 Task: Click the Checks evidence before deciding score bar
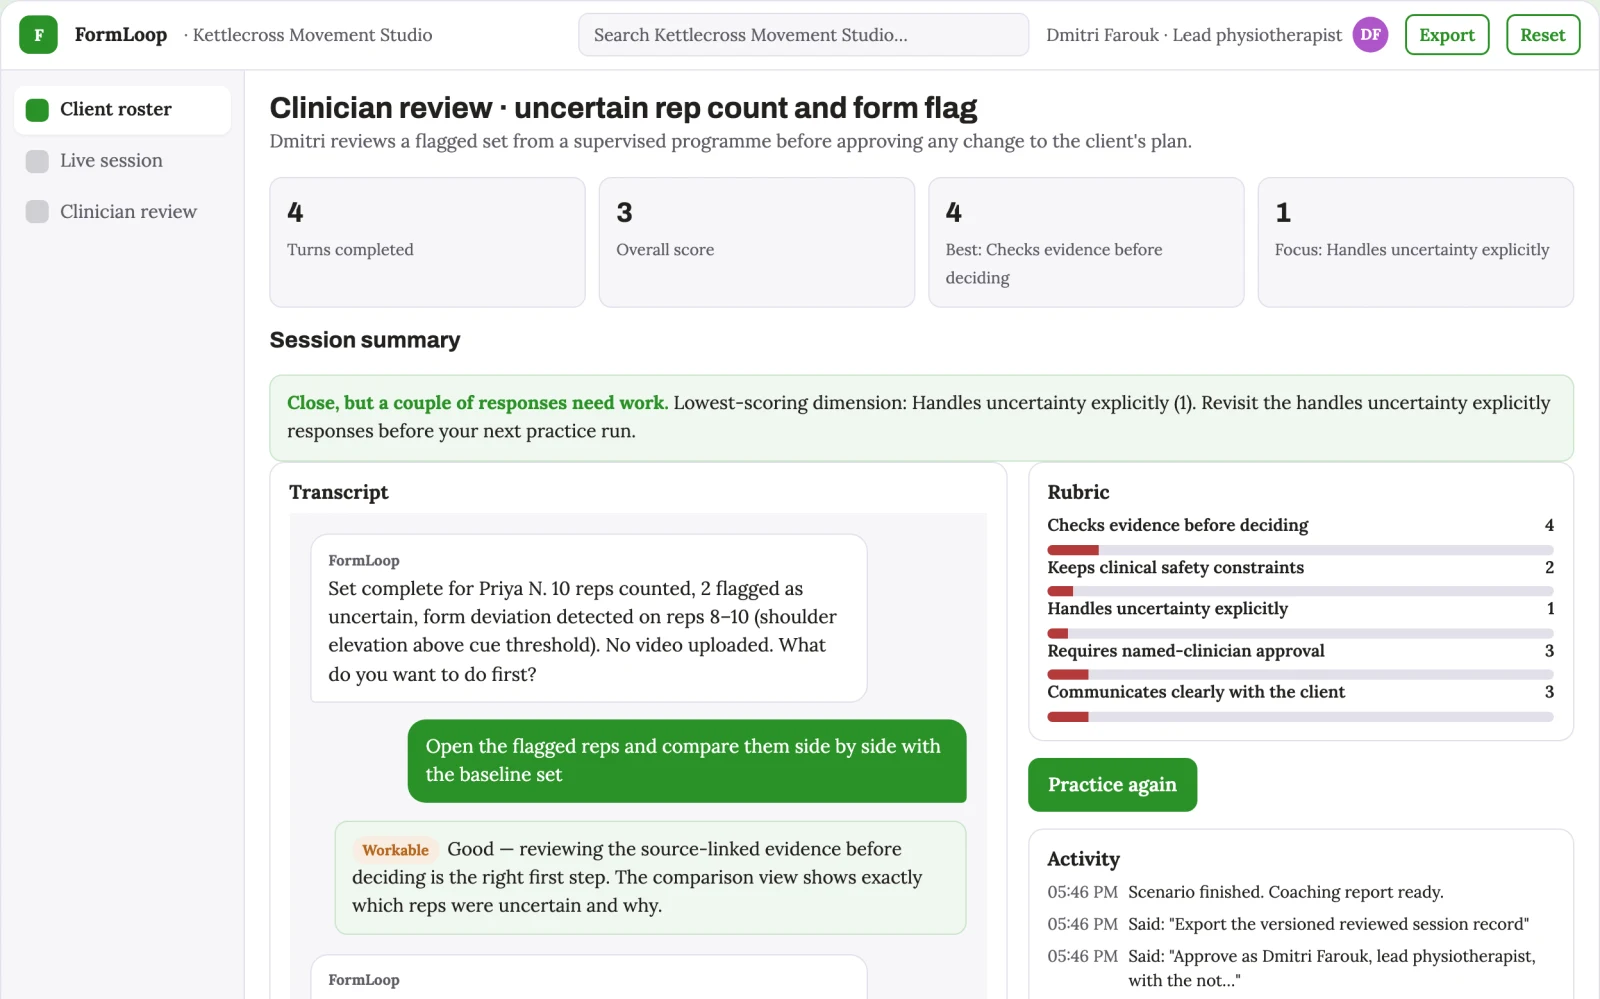[1300, 550]
